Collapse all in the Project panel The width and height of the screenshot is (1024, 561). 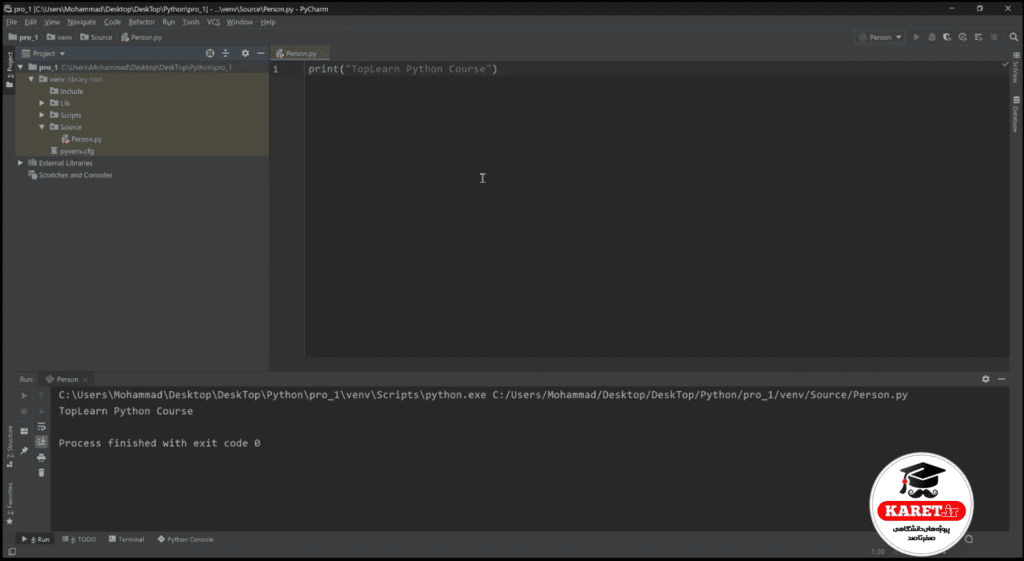point(226,54)
